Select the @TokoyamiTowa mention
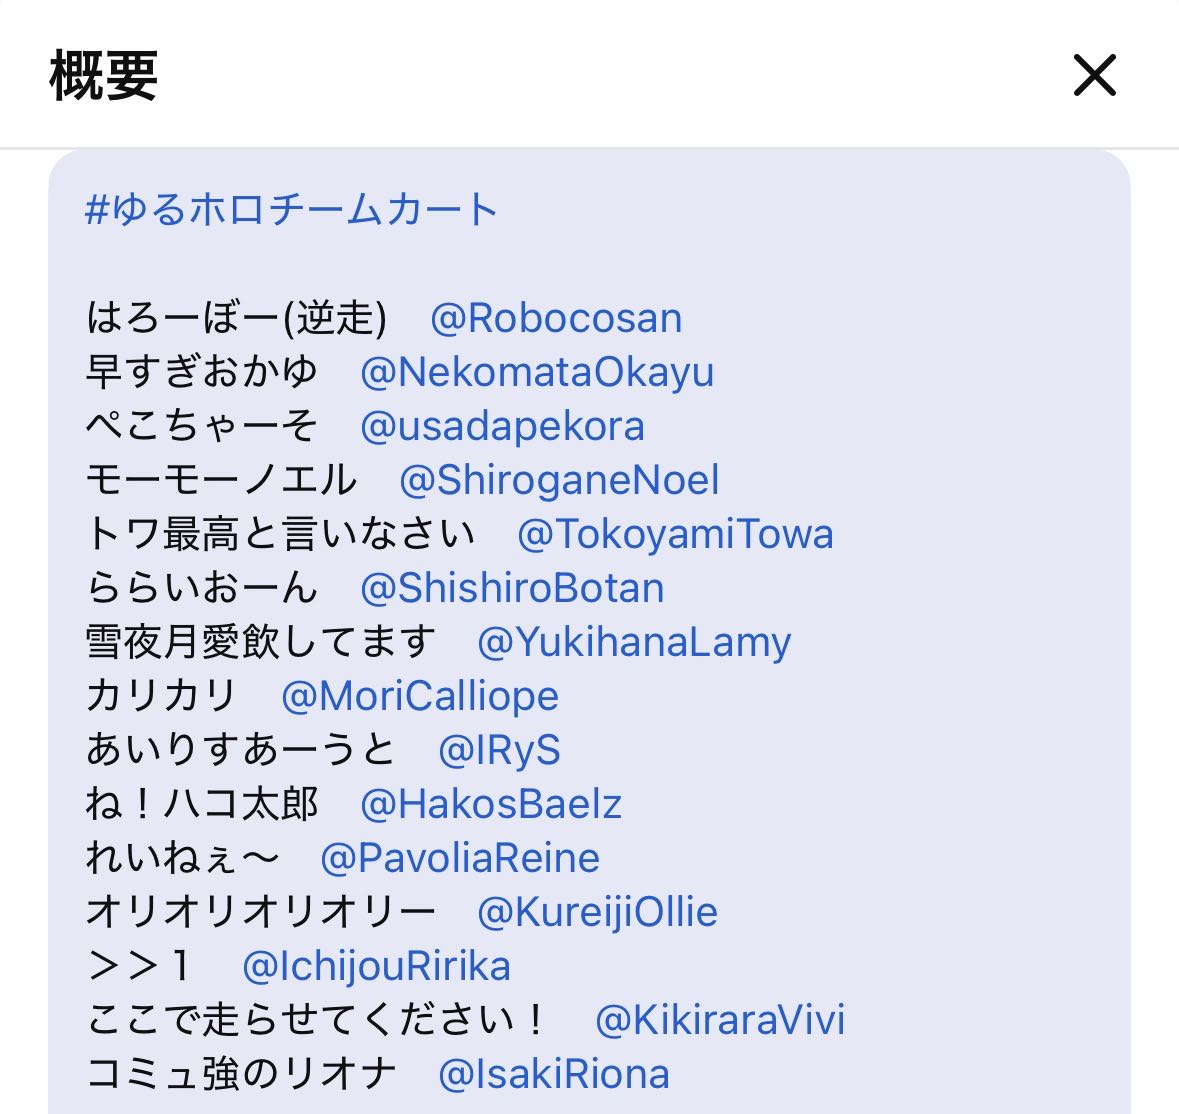 tap(675, 534)
